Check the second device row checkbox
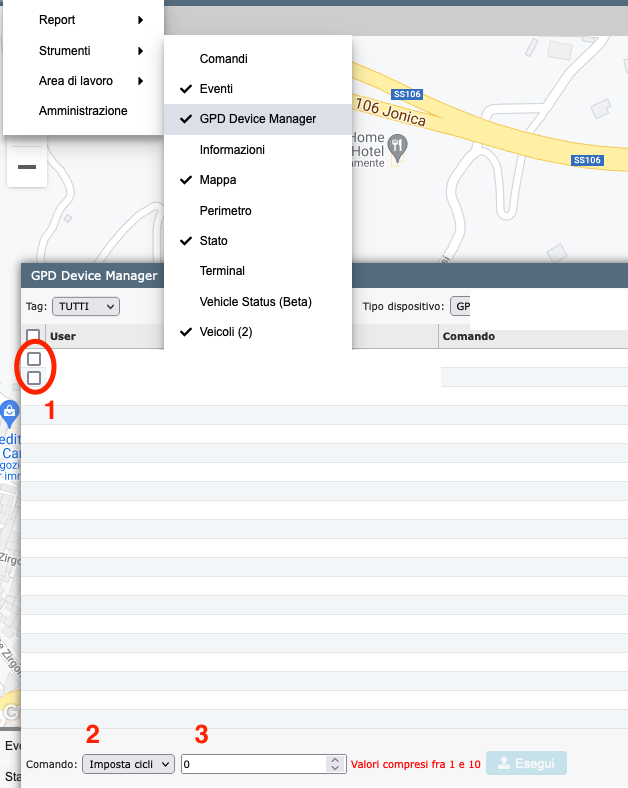 (x=34, y=378)
